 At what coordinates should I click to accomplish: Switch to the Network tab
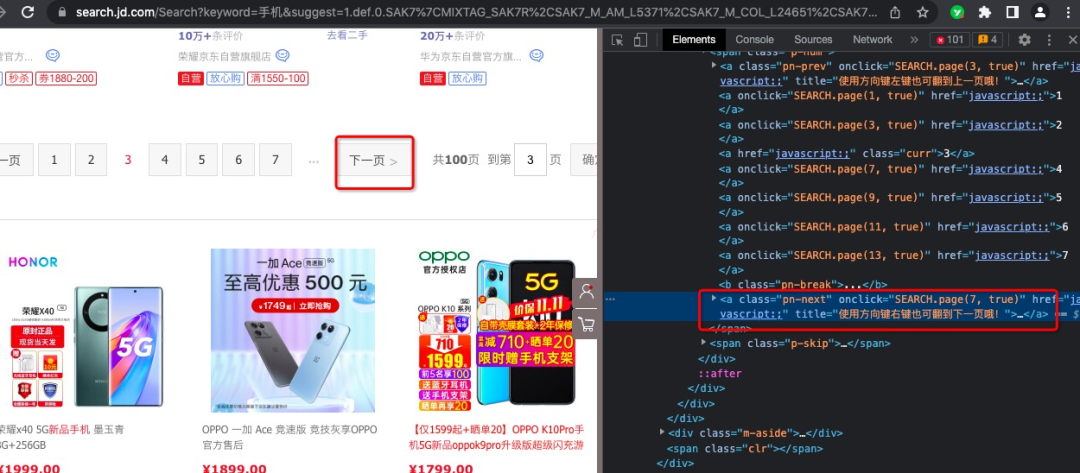pos(872,40)
